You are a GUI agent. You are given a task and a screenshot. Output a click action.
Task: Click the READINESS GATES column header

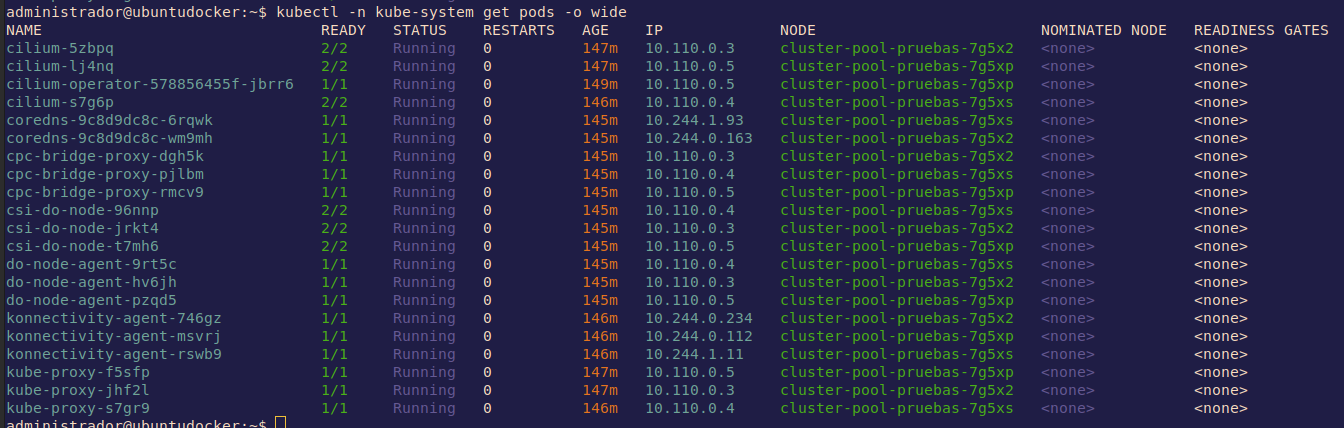[x=1261, y=30]
